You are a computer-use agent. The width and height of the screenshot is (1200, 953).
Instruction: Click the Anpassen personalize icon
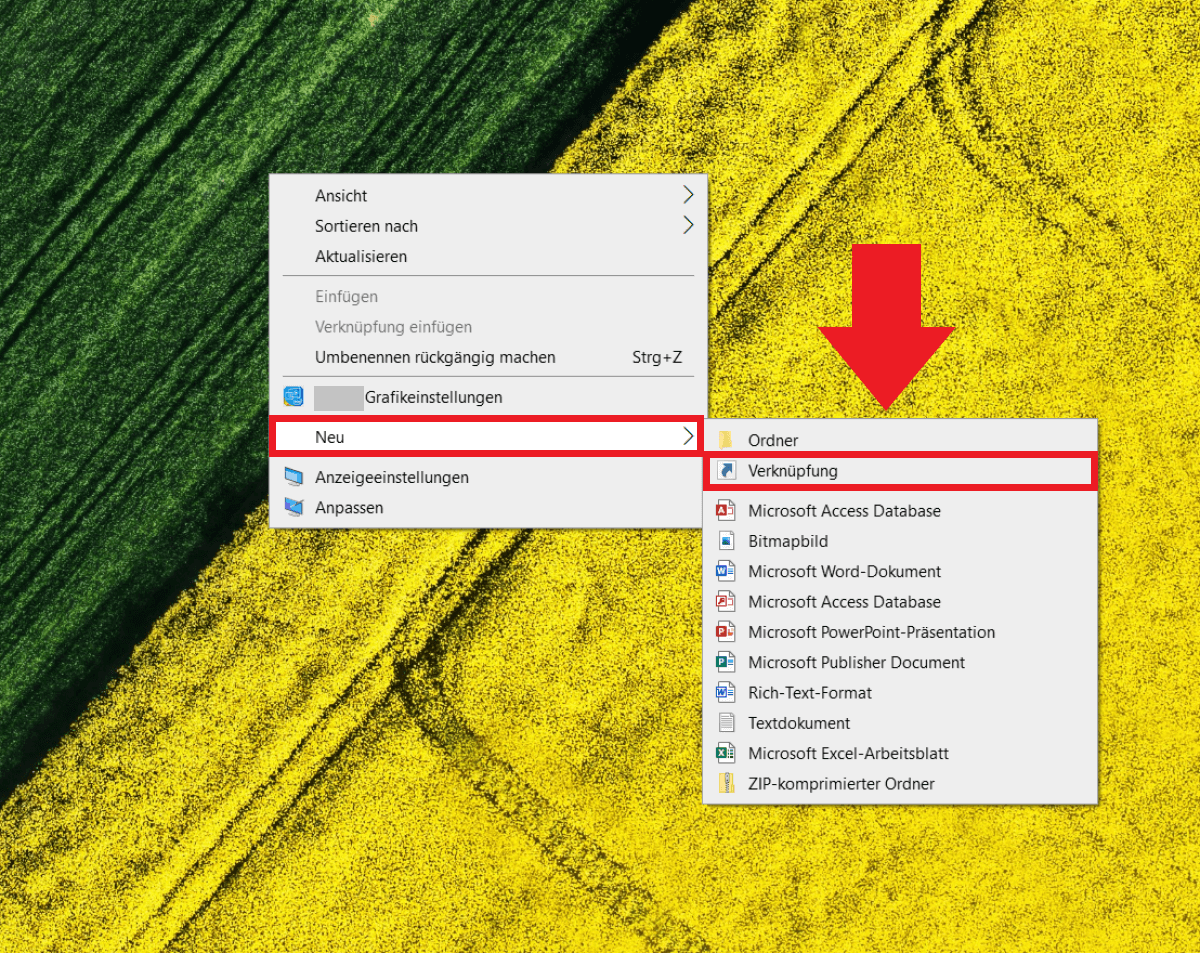[293, 507]
